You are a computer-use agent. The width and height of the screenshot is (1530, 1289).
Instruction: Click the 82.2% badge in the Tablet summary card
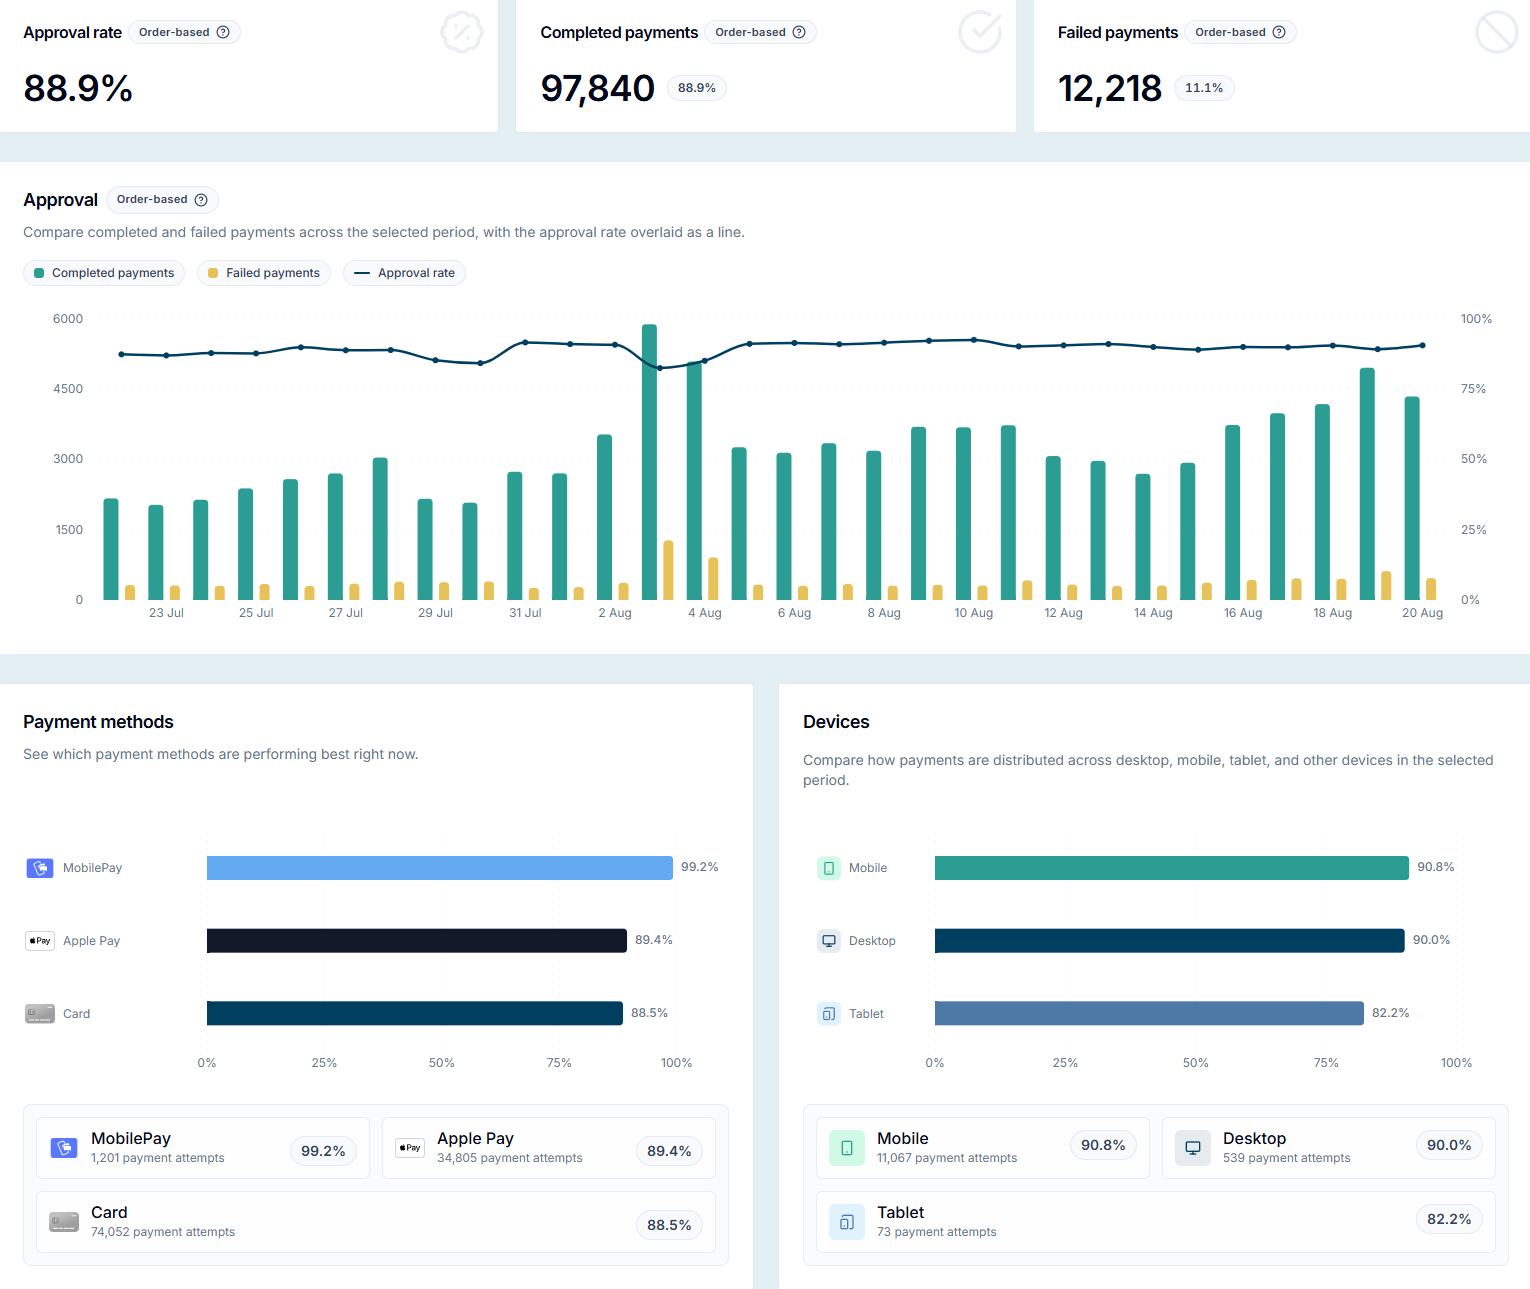[x=1449, y=1220]
